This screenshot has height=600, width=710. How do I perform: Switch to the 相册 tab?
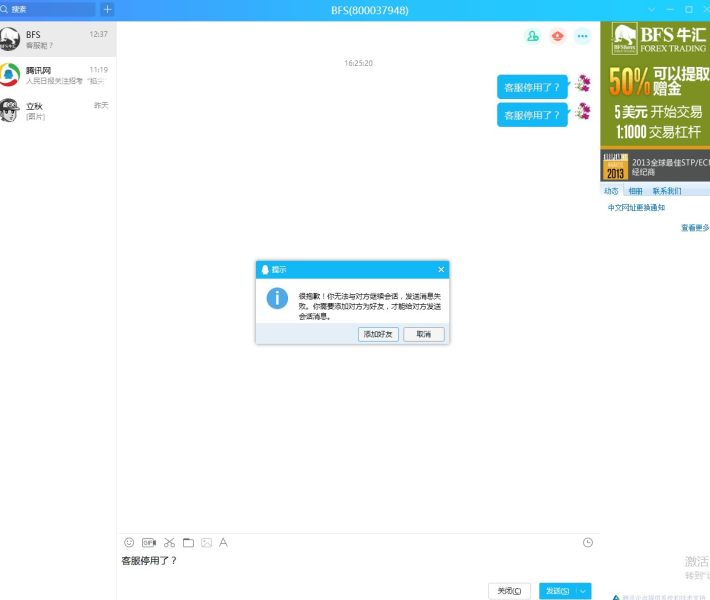[636, 190]
